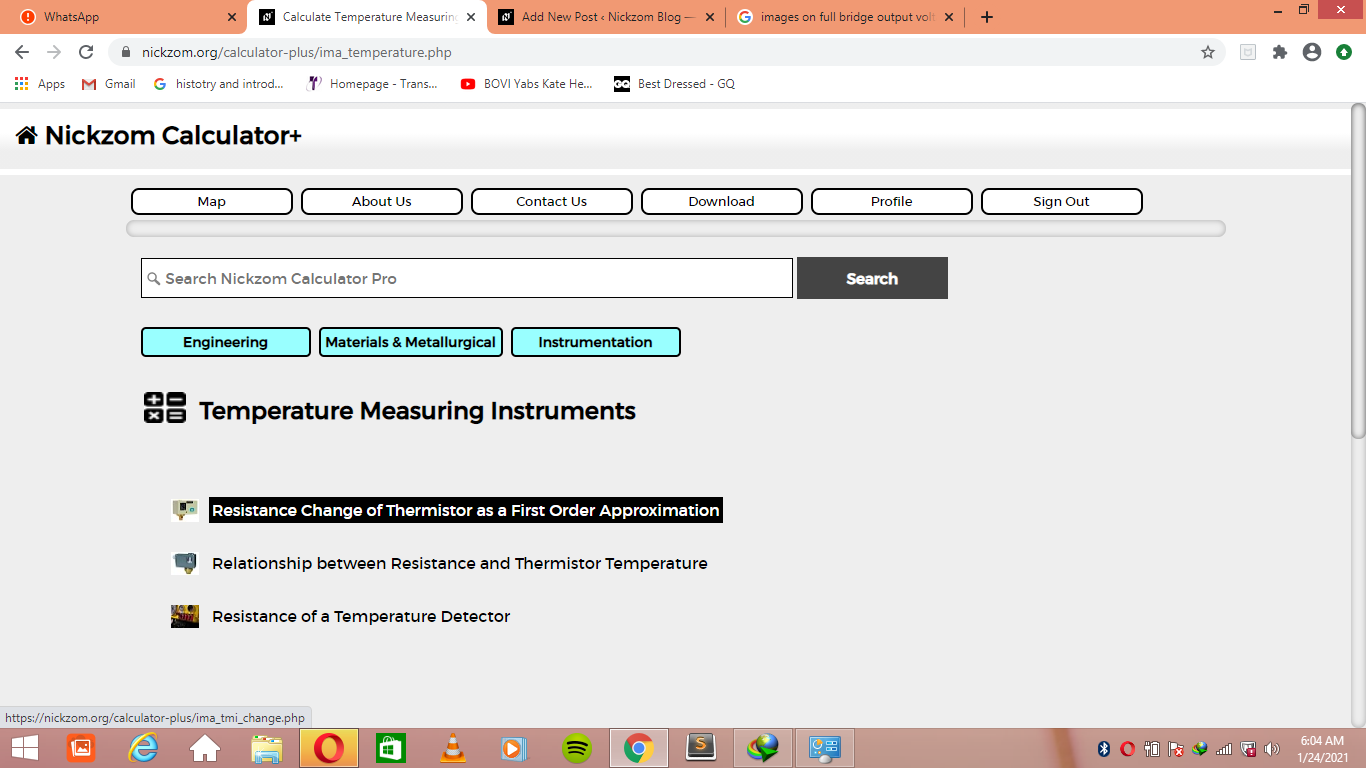The image size is (1366, 768).
Task: Click the green Chrome update icon
Action: [x=1344, y=52]
